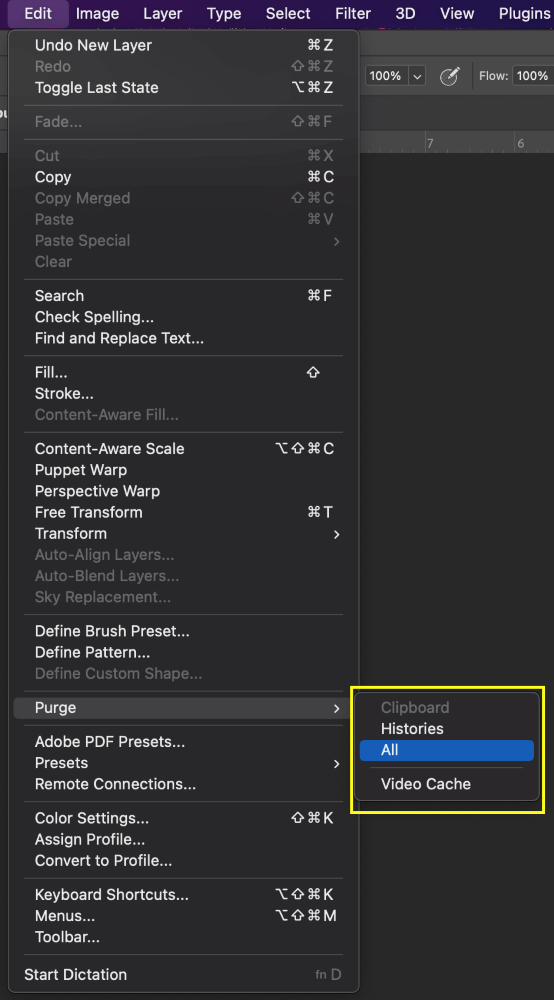Click the Flow value field
554x1000 pixels.
point(532,76)
